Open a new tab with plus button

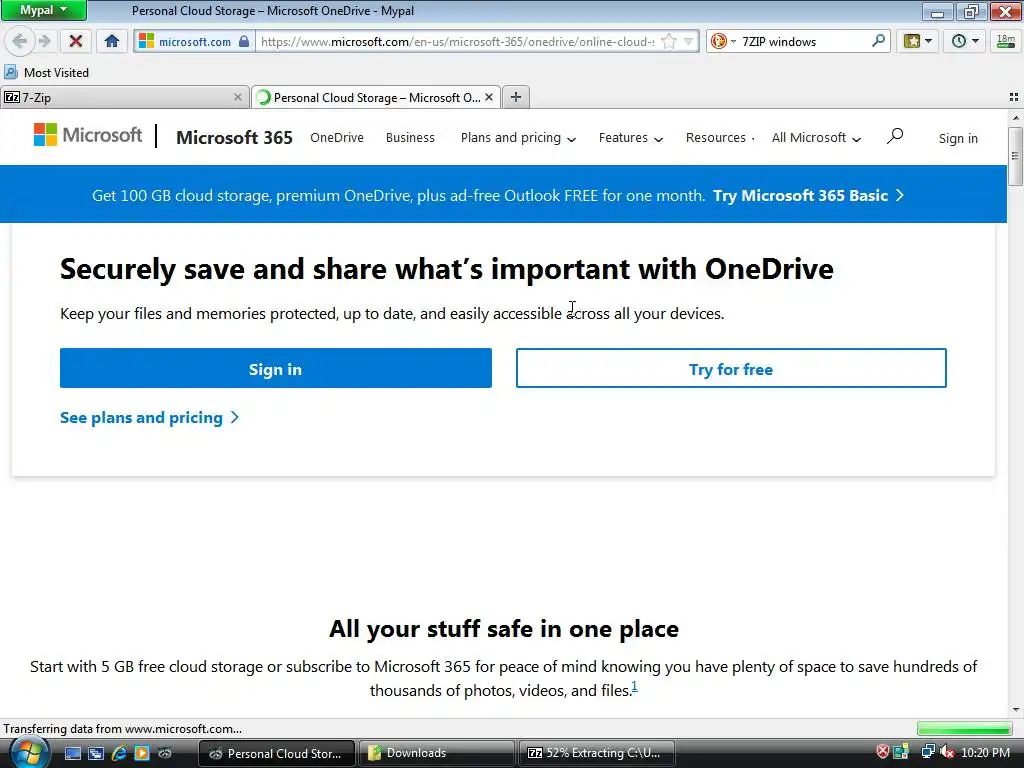pyautogui.click(x=516, y=97)
